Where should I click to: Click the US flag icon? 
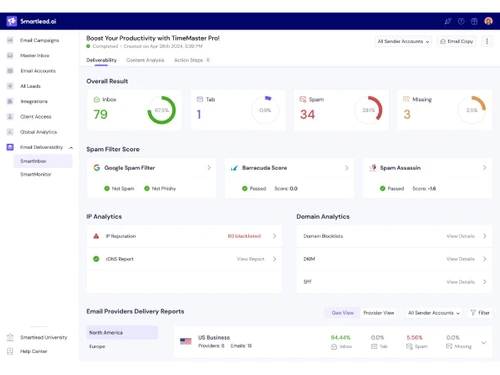tap(186, 341)
